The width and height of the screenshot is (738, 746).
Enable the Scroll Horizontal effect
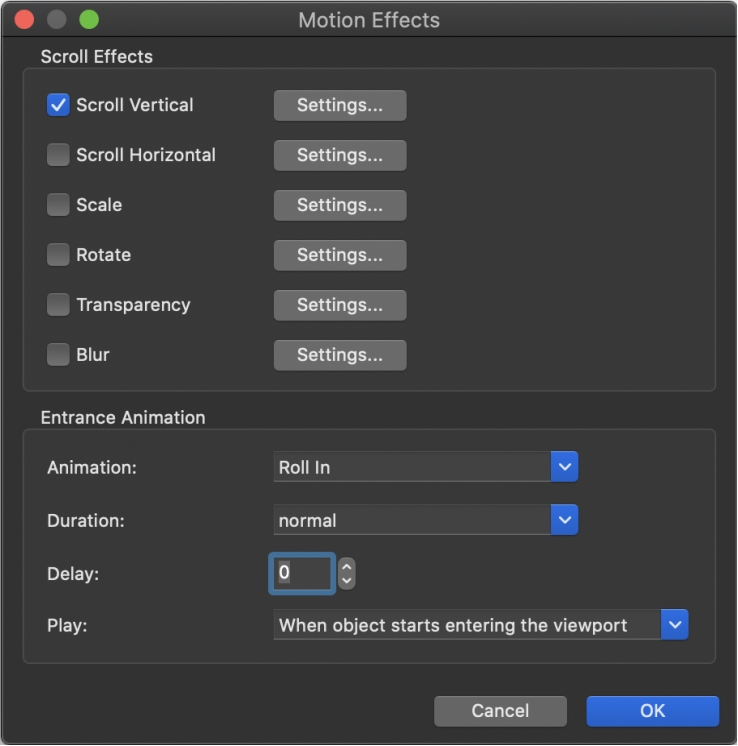[x=58, y=155]
